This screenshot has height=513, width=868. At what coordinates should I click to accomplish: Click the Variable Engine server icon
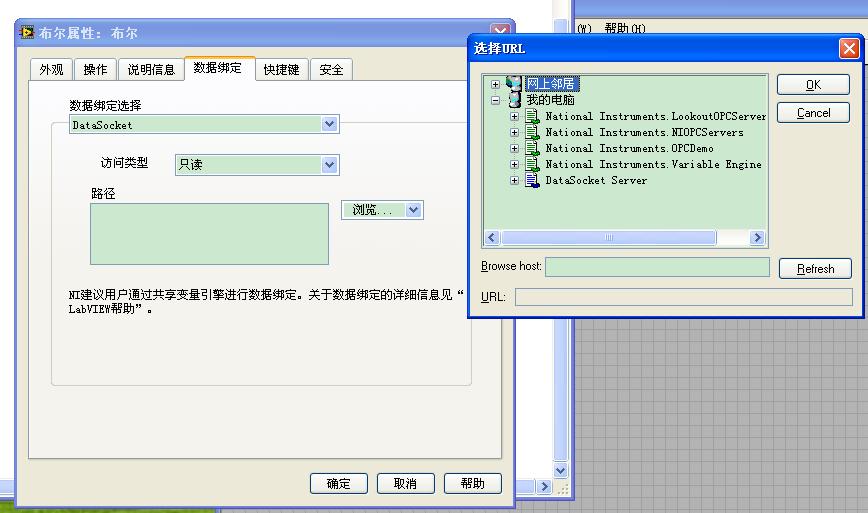532,164
